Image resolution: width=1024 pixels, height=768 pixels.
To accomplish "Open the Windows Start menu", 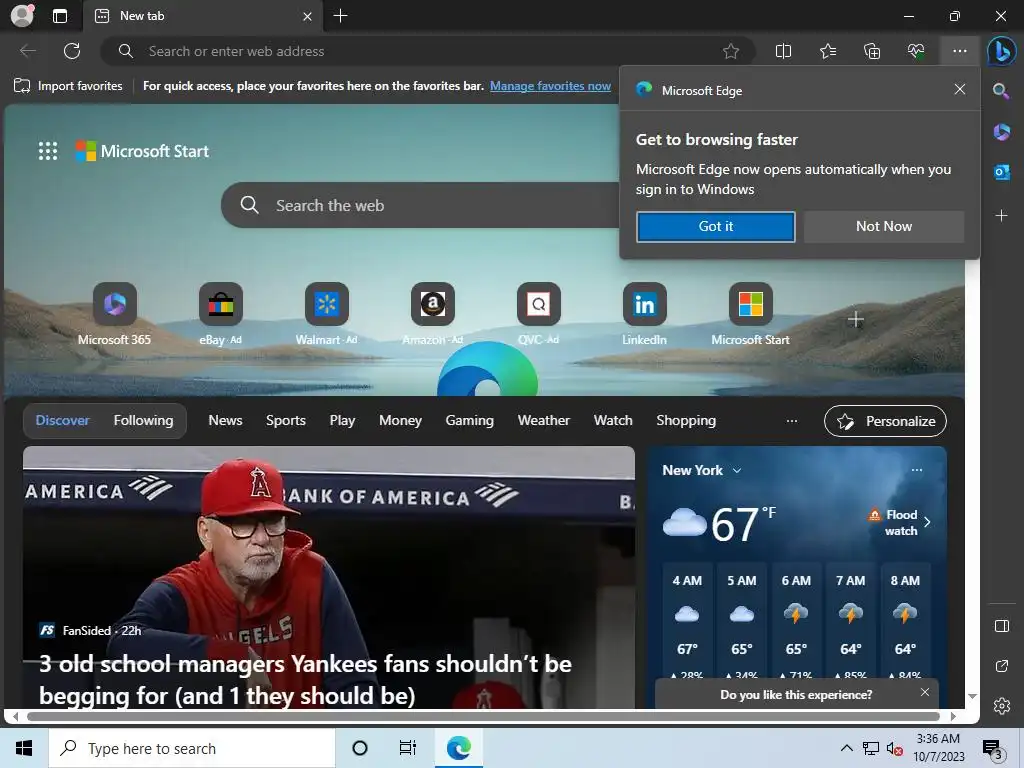I will (24, 748).
